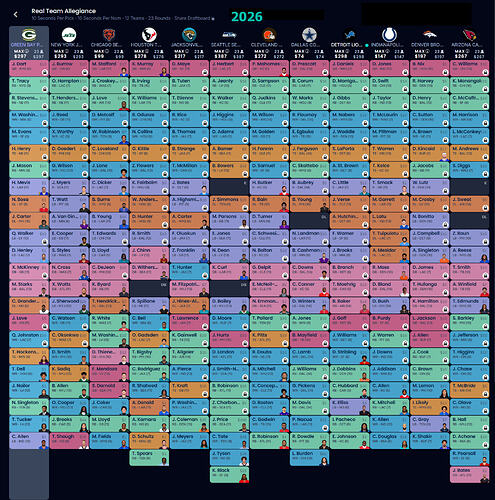Go back using the left arrow icon
The width and height of the screenshot is (495, 500).
pyautogui.click(x=15, y=14)
